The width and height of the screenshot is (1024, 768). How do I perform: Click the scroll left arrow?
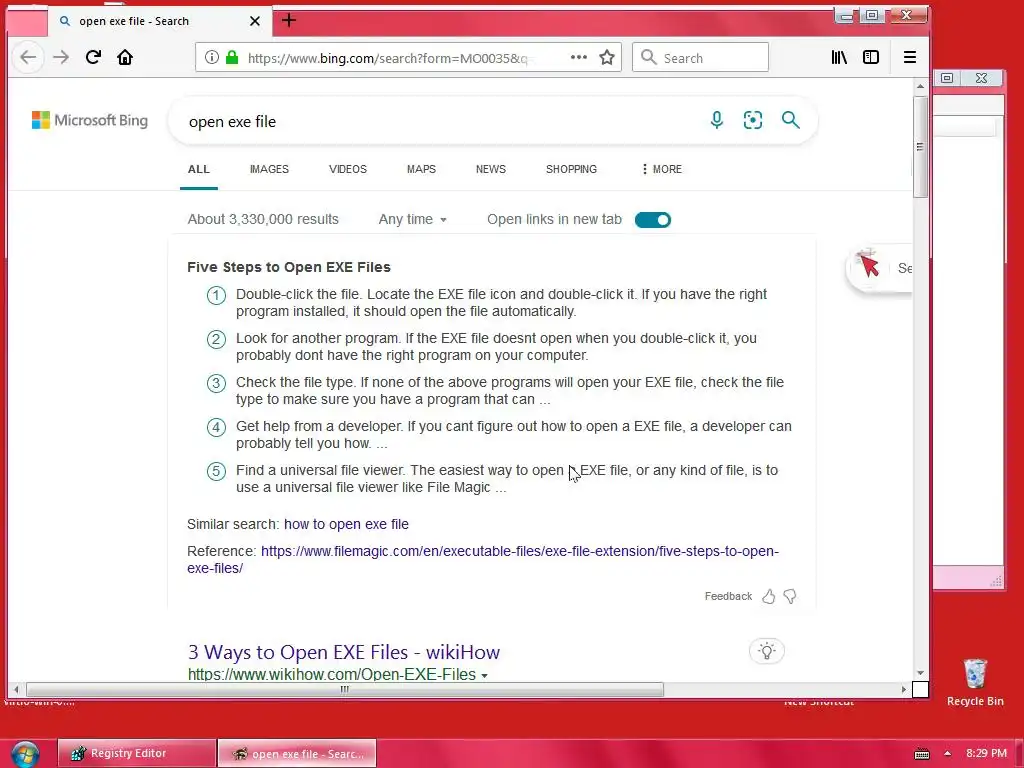16,689
